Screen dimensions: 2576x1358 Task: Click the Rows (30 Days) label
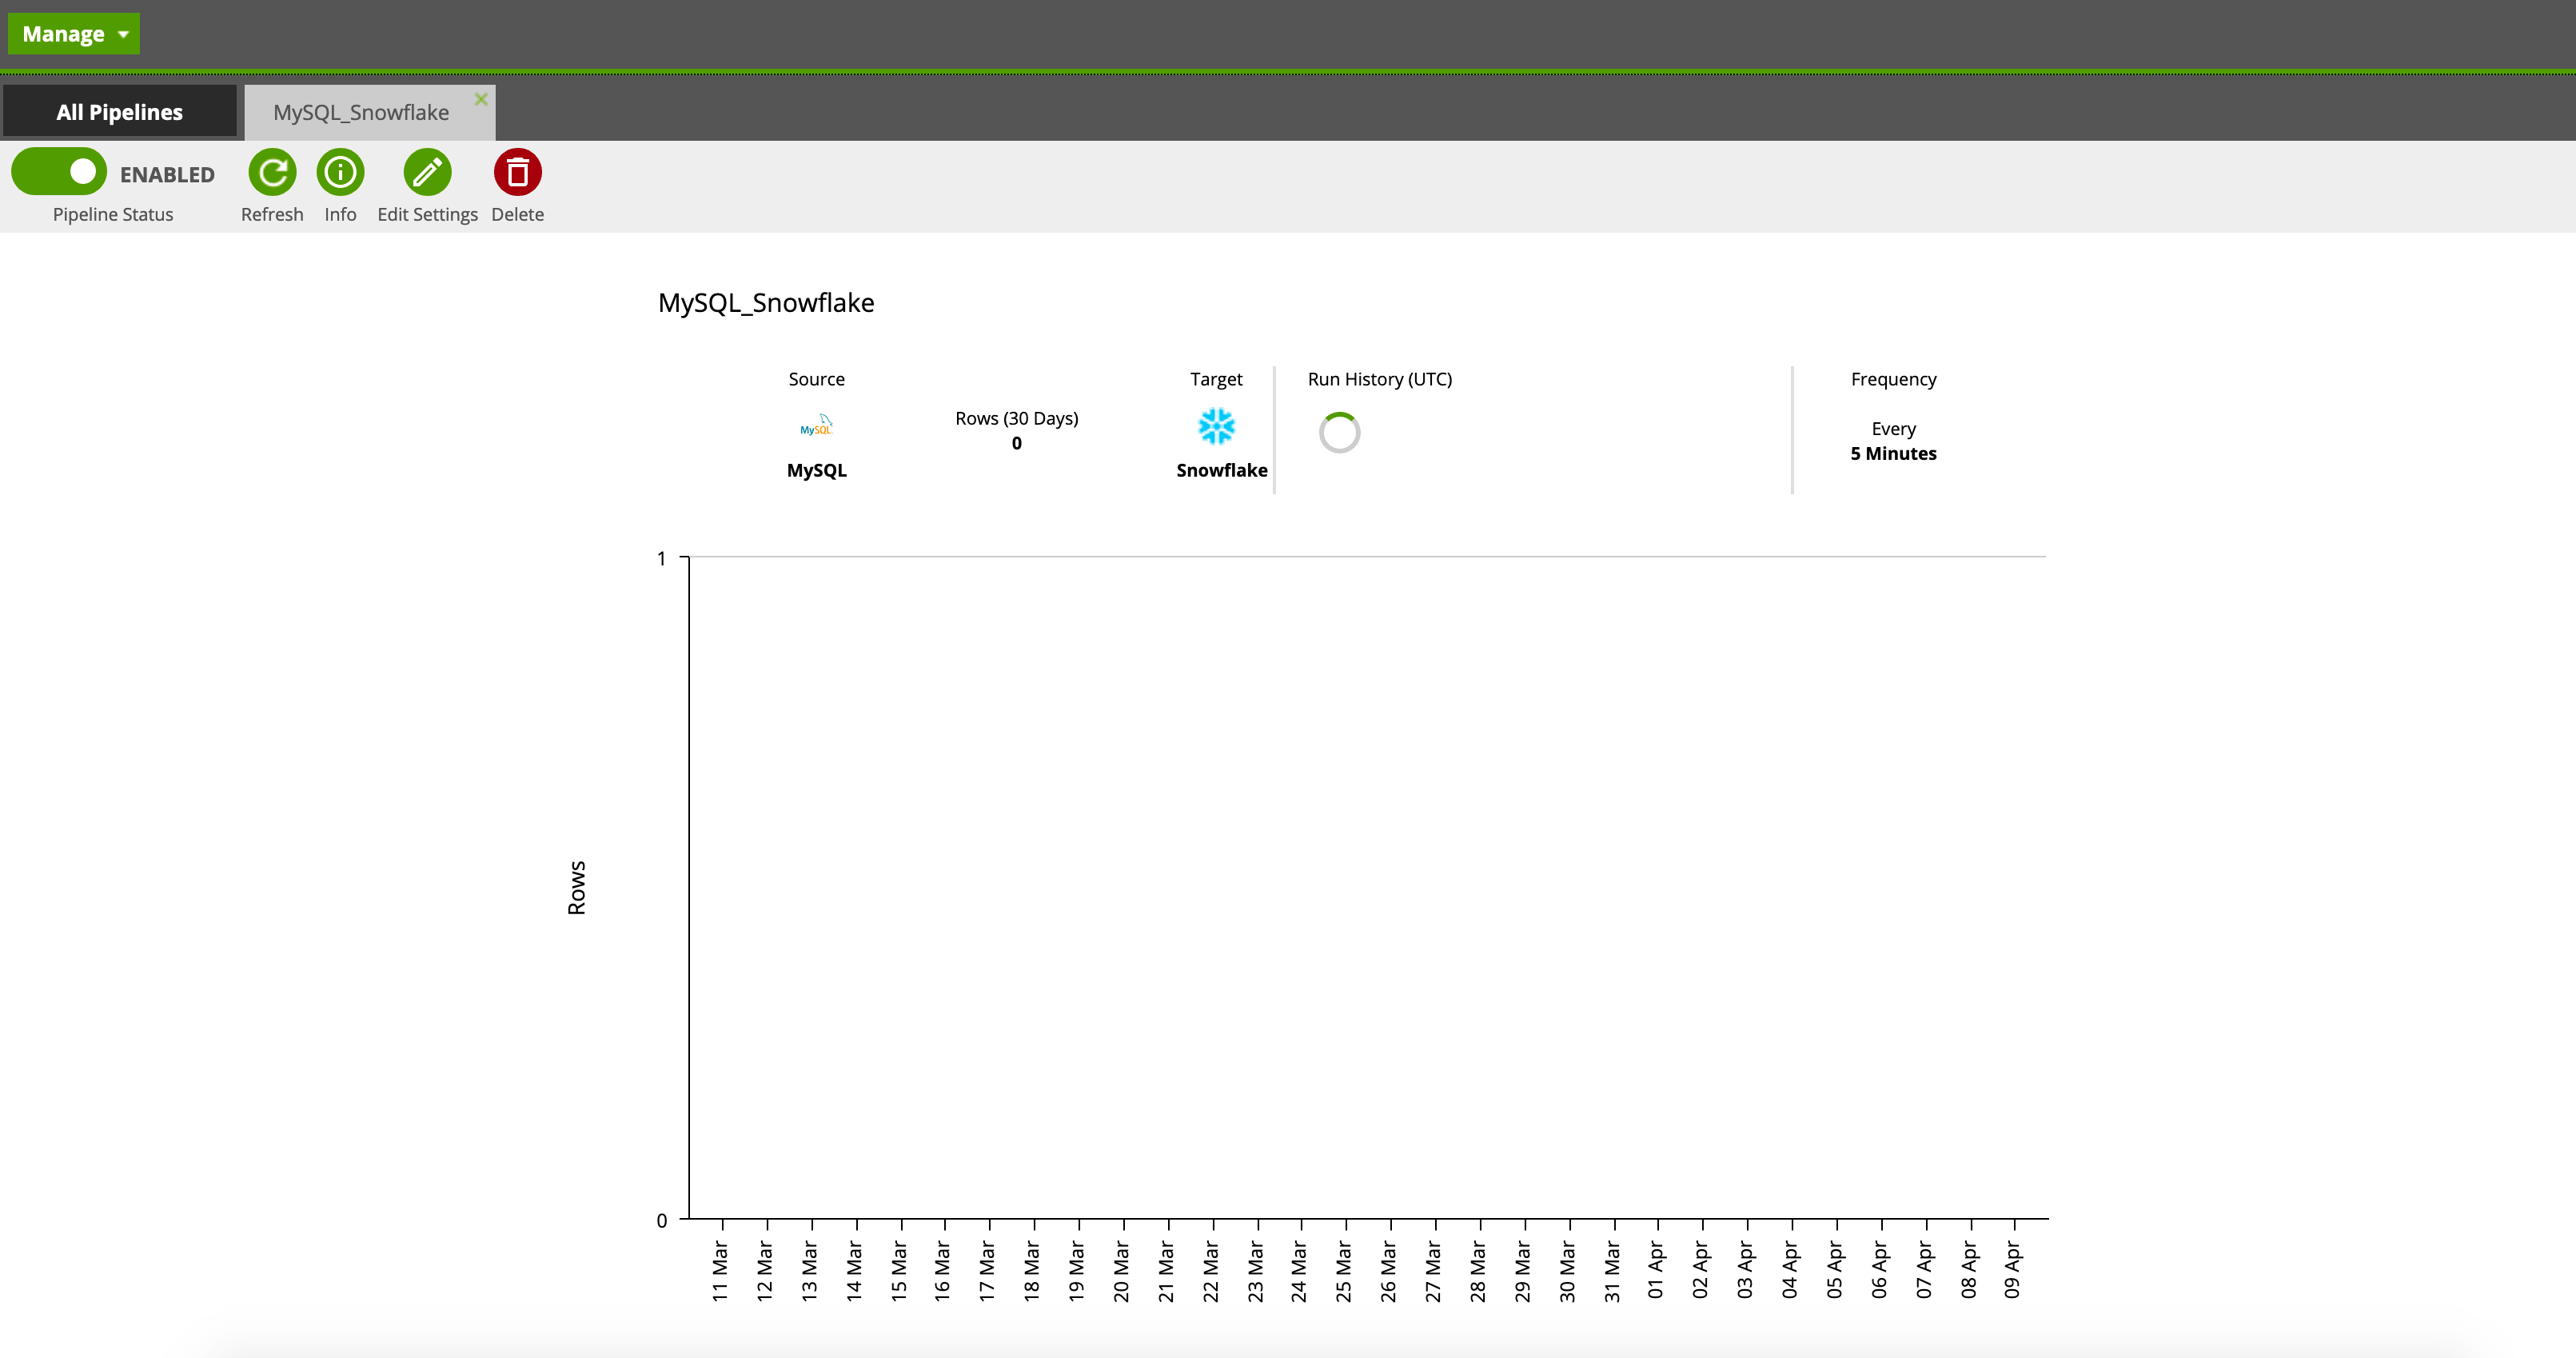(x=1016, y=418)
